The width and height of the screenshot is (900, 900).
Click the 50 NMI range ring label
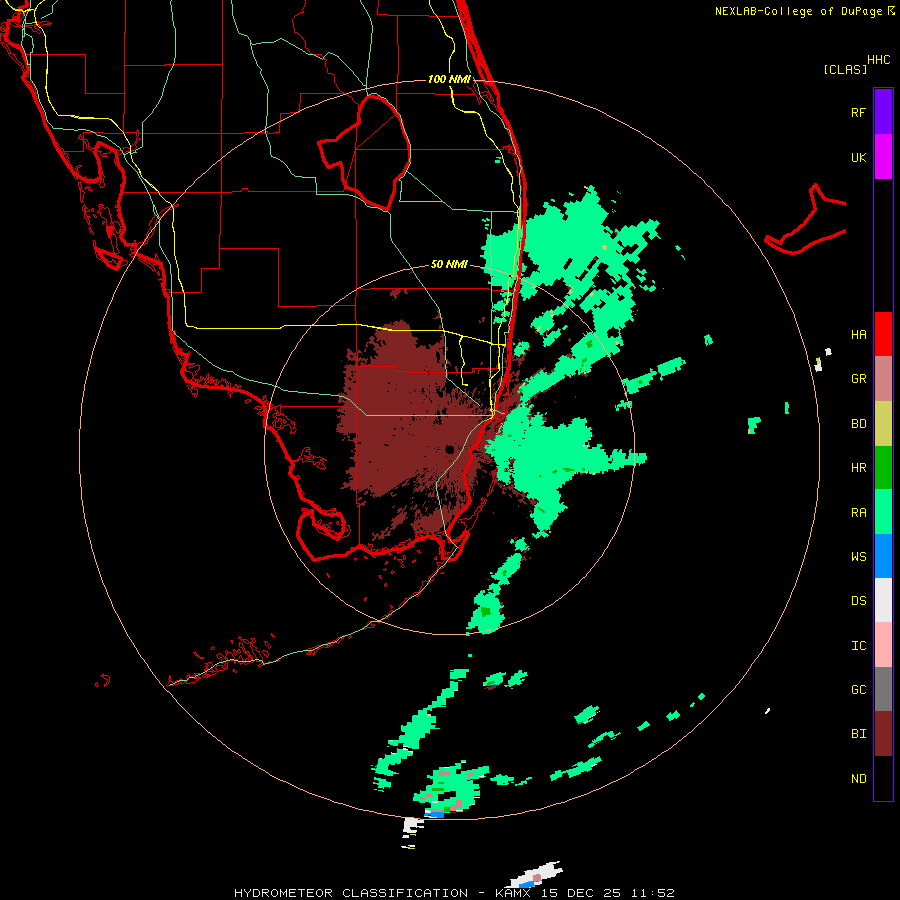click(449, 264)
